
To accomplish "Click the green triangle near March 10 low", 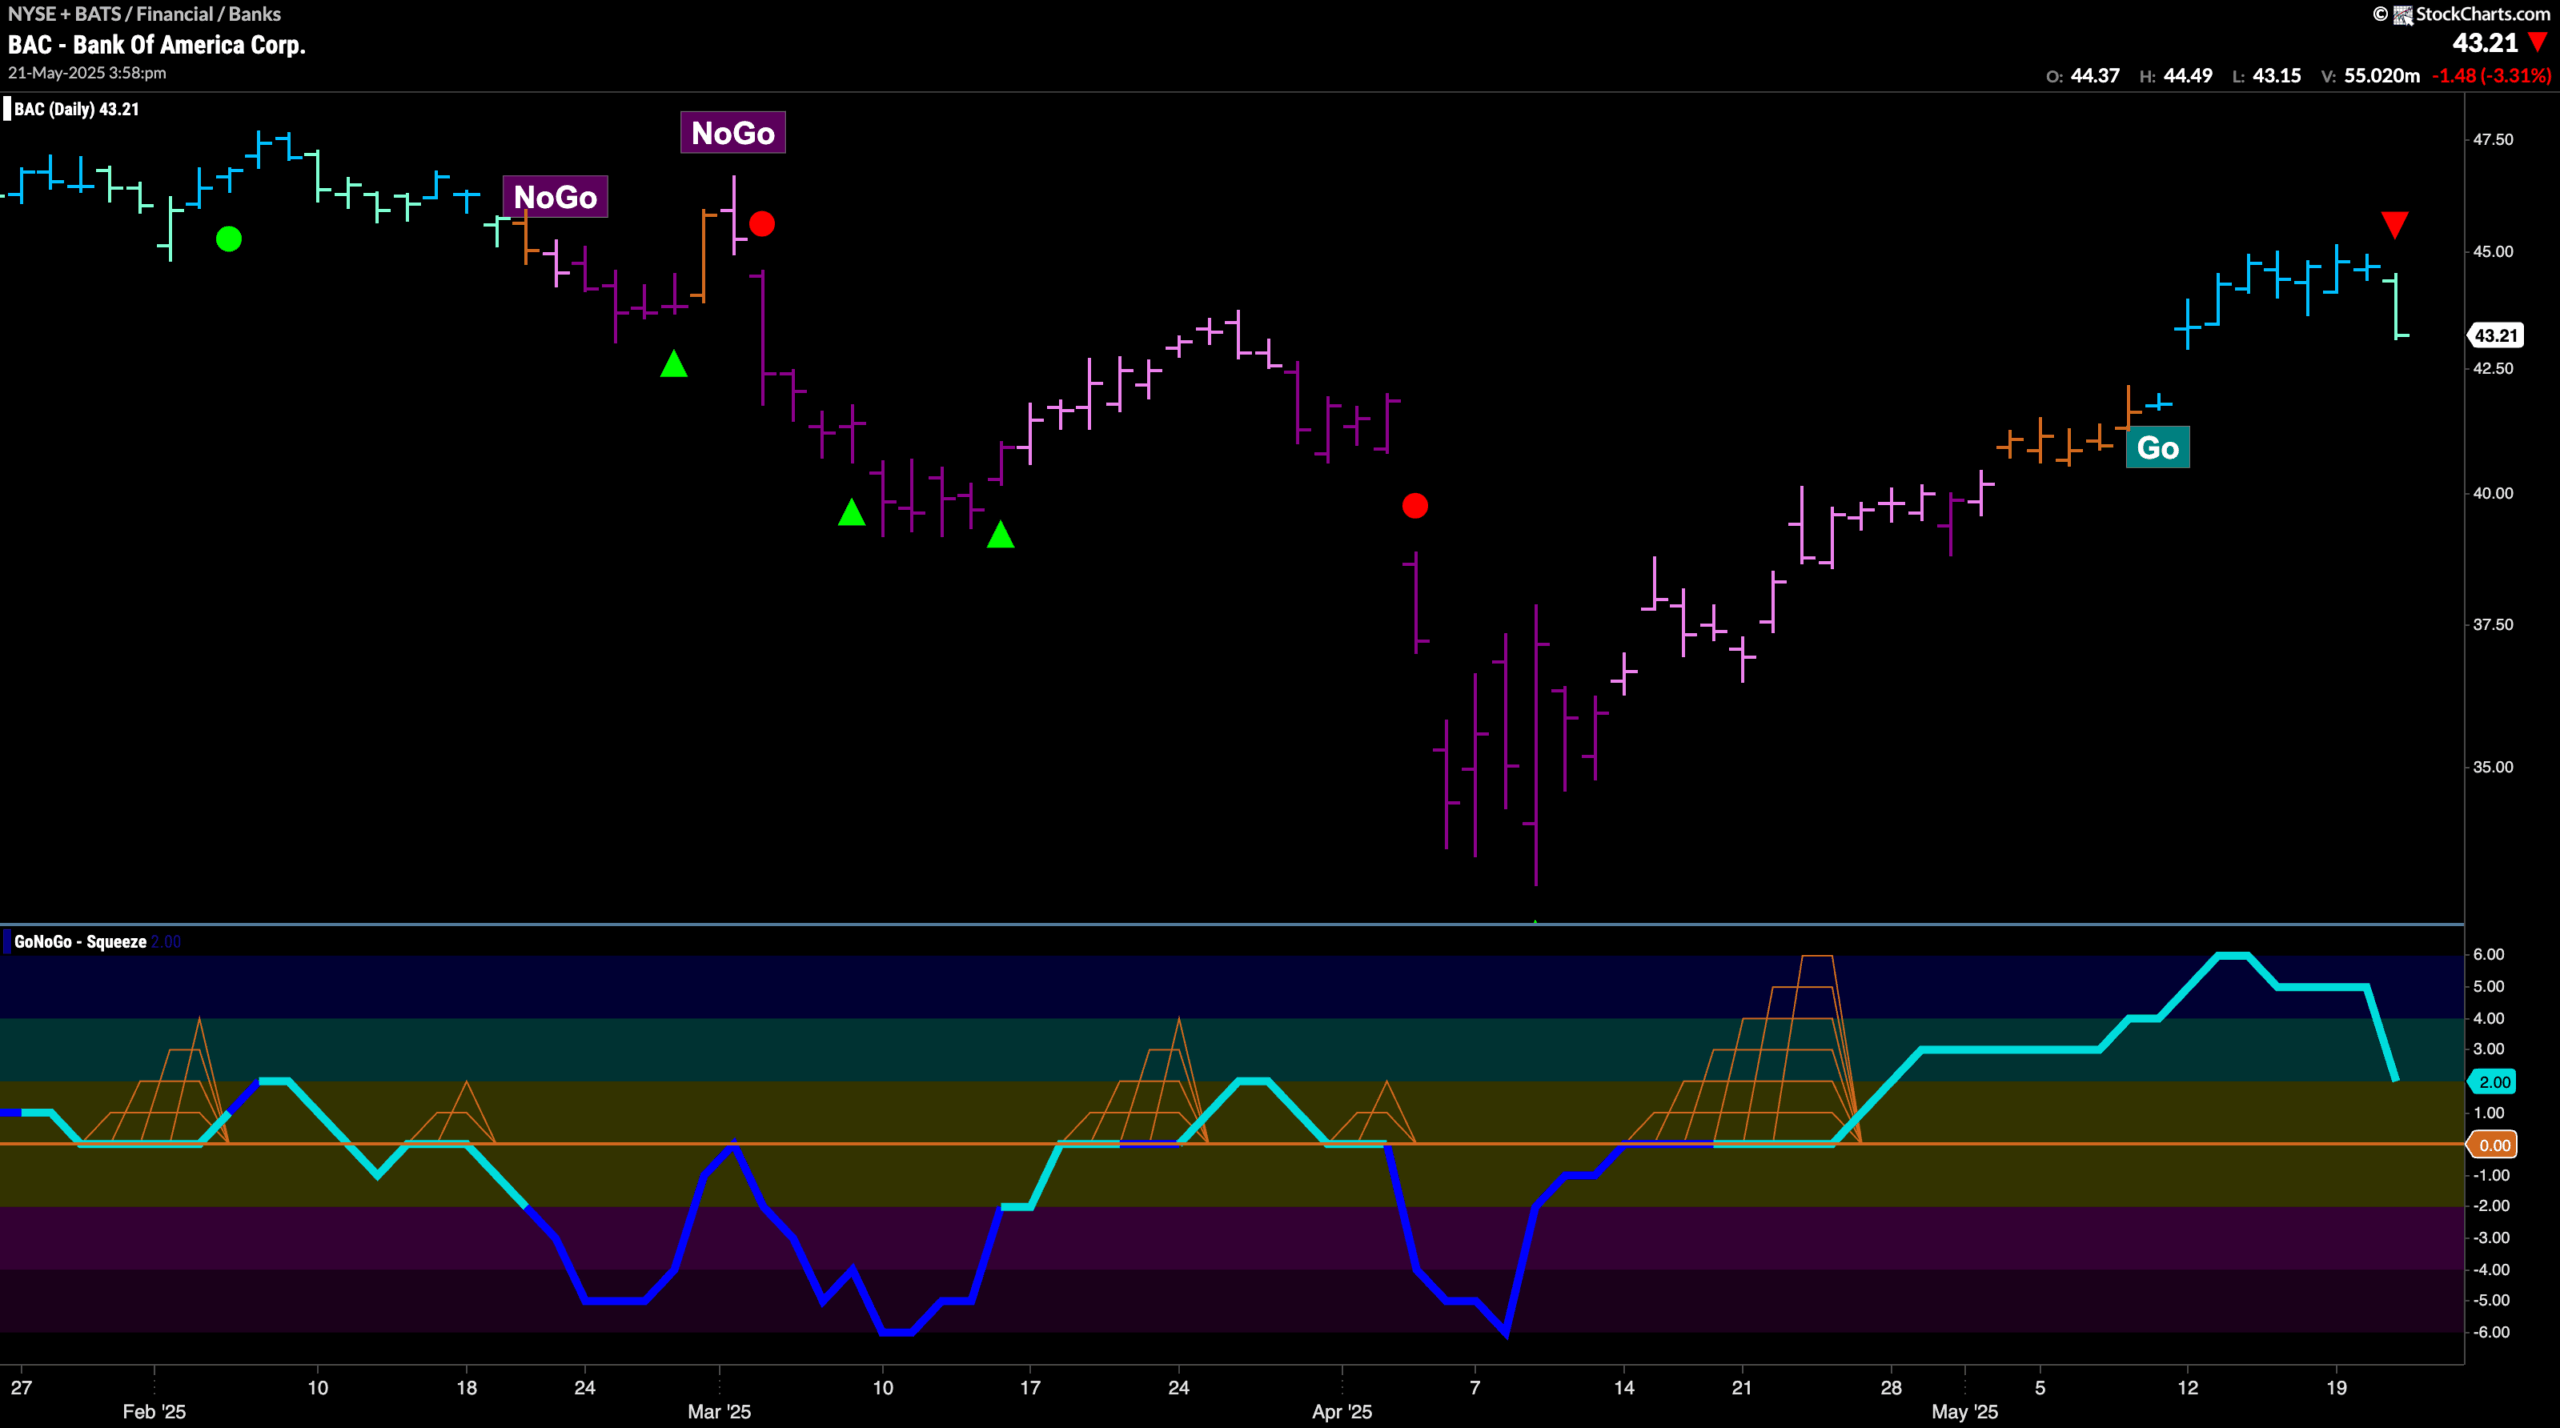I will pyautogui.click(x=852, y=513).
